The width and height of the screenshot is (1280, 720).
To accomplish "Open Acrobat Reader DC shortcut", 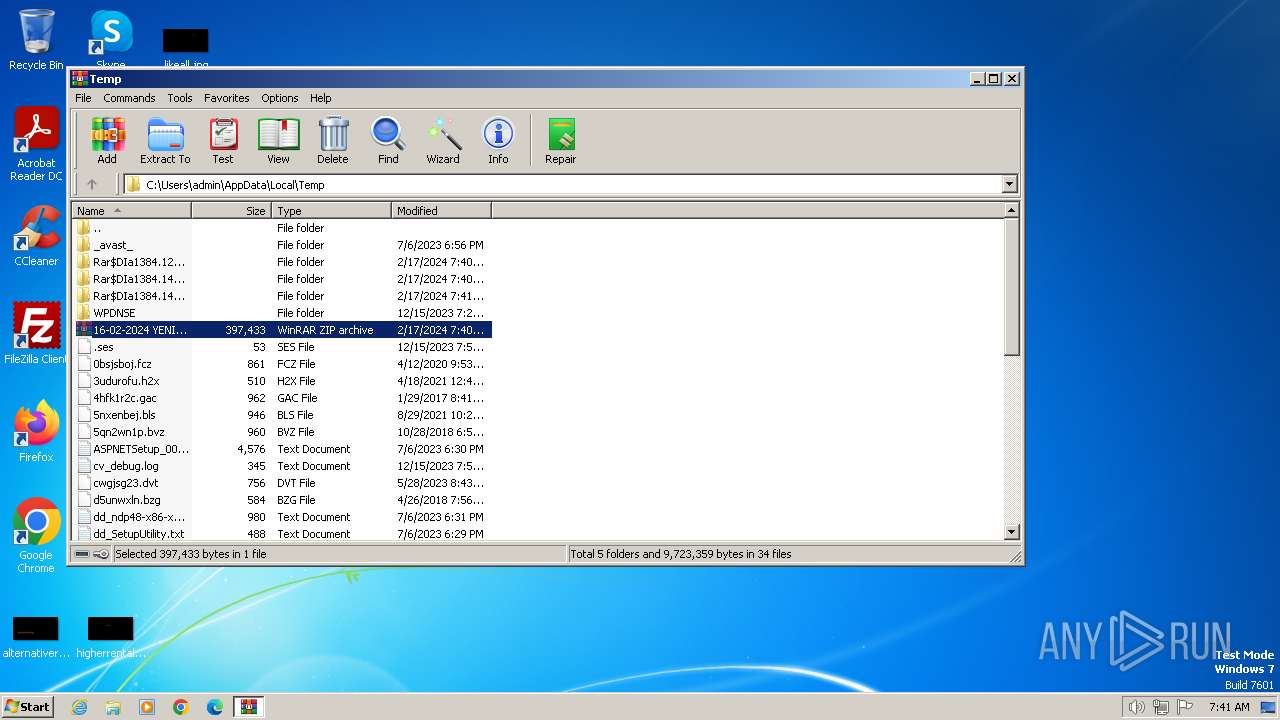I will pos(36,145).
